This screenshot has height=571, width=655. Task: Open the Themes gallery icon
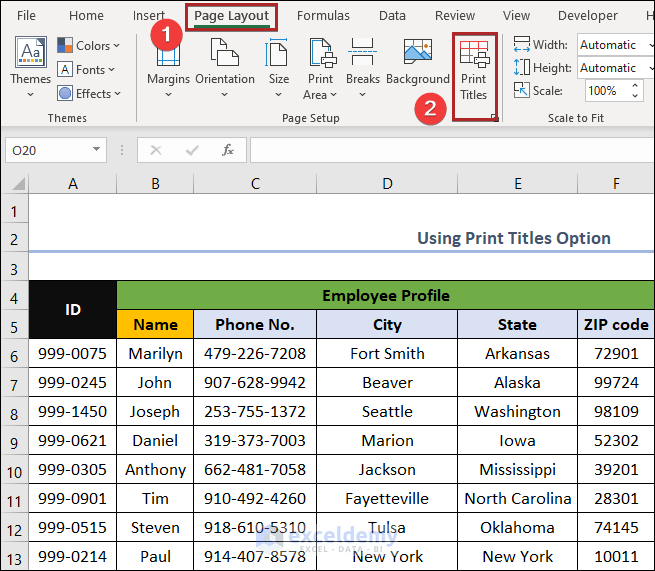[x=30, y=52]
